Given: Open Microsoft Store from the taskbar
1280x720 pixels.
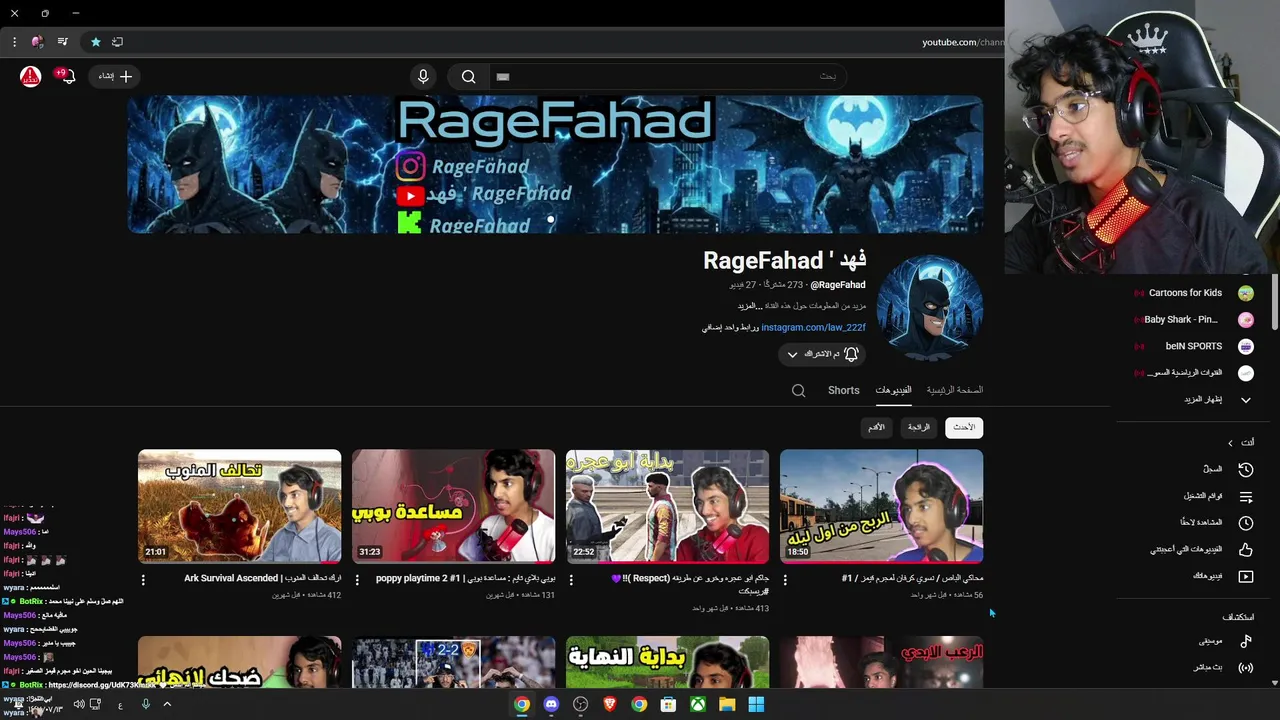Looking at the screenshot, I should [x=668, y=704].
